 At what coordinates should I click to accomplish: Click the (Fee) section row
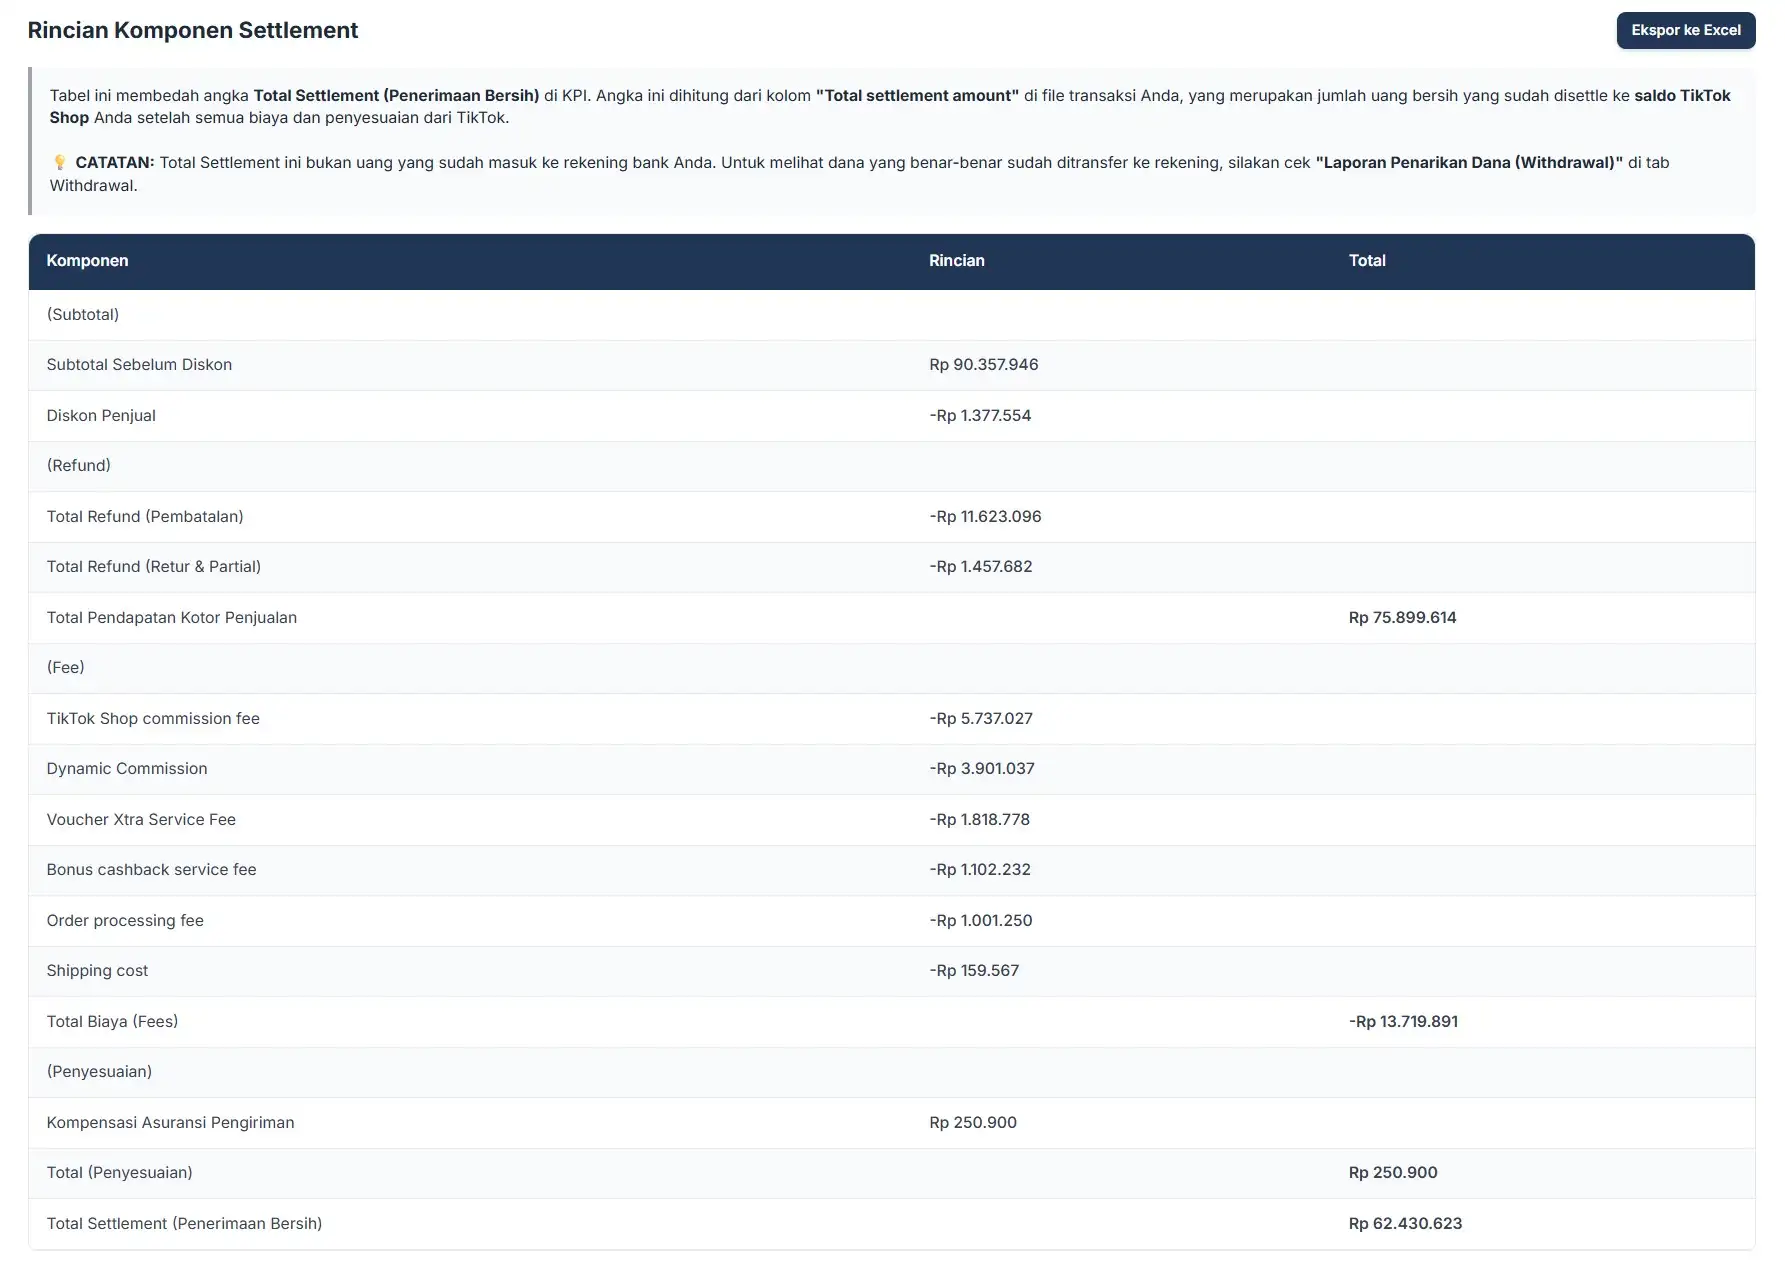pos(65,667)
